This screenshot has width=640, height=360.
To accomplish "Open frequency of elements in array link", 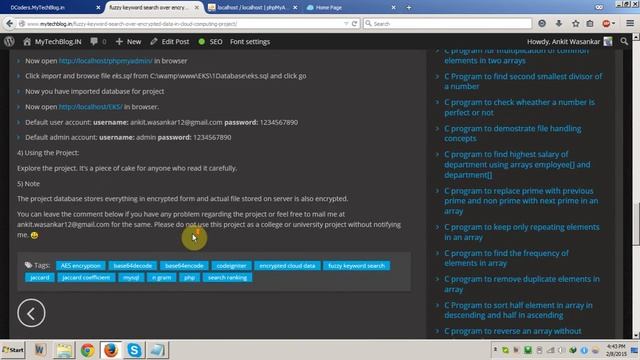I will [x=506, y=258].
